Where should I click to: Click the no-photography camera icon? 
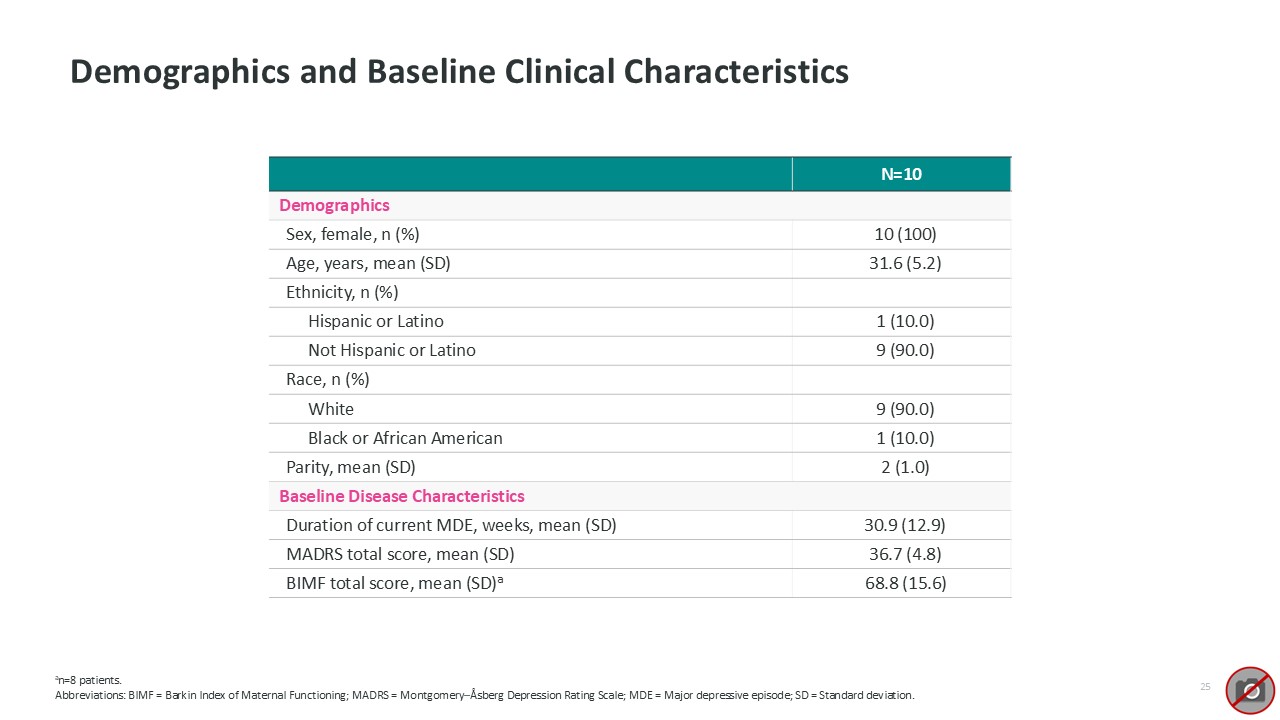click(1250, 690)
